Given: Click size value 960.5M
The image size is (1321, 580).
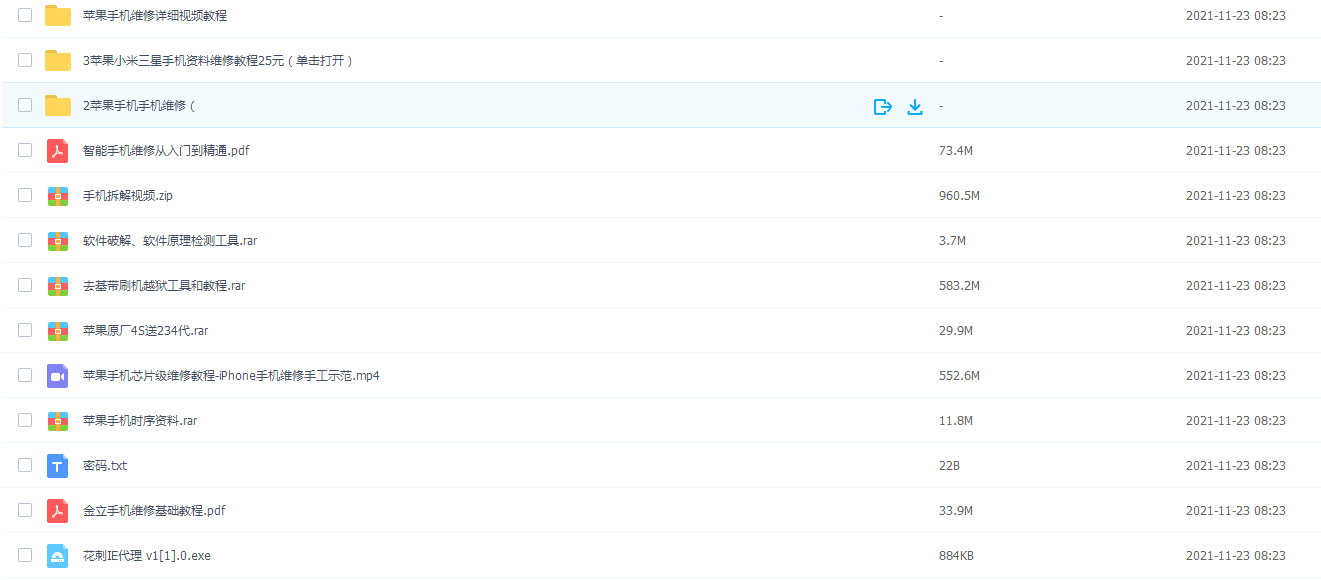Looking at the screenshot, I should coord(959,196).
